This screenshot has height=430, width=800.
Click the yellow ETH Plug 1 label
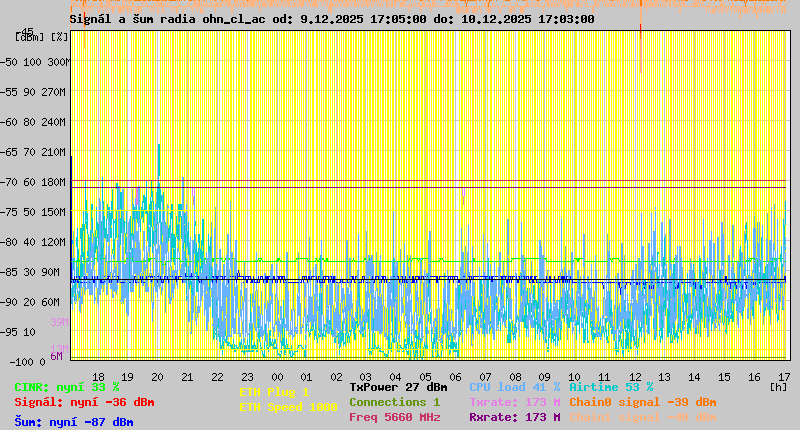274,393
